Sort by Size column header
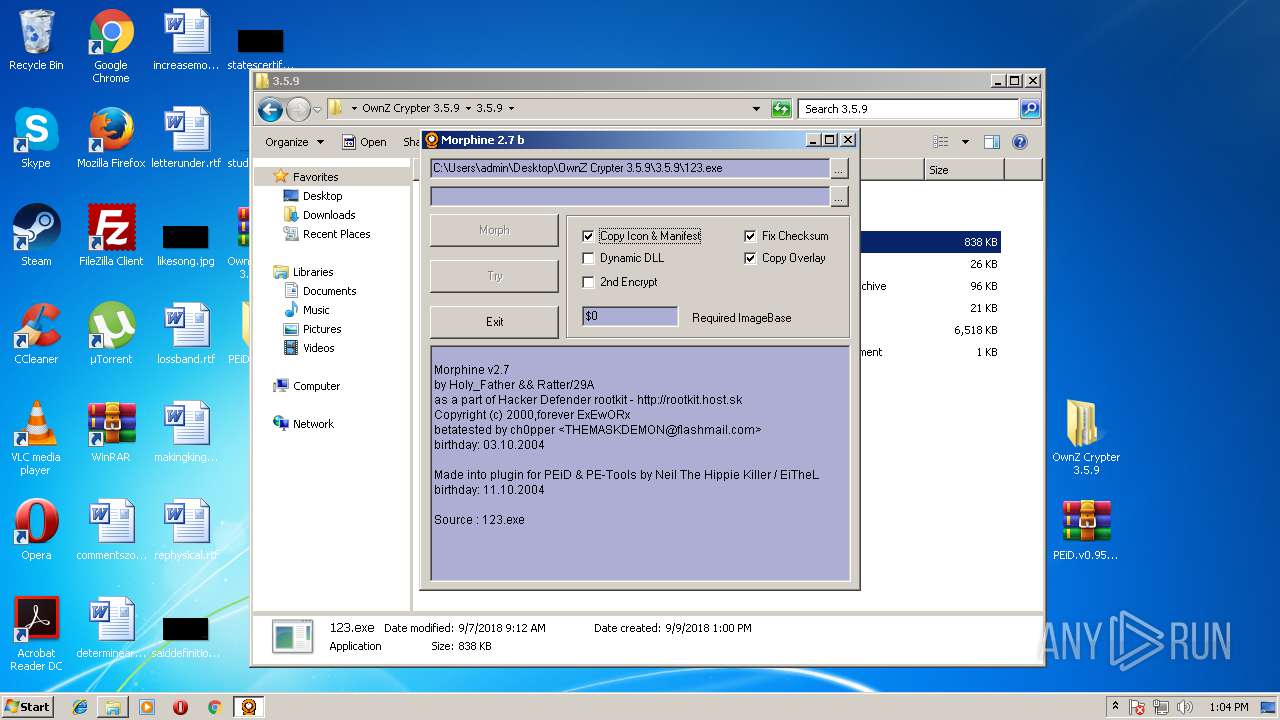This screenshot has height=720, width=1280. coord(964,170)
